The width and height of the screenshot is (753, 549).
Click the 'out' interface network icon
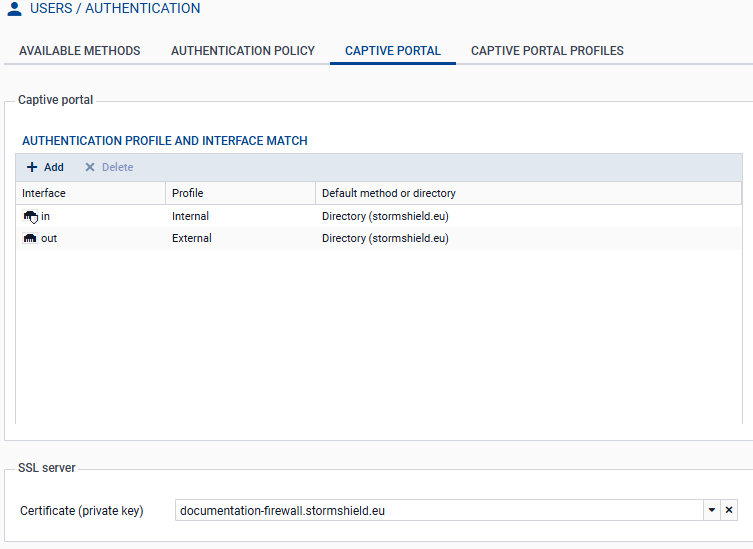(x=30, y=238)
